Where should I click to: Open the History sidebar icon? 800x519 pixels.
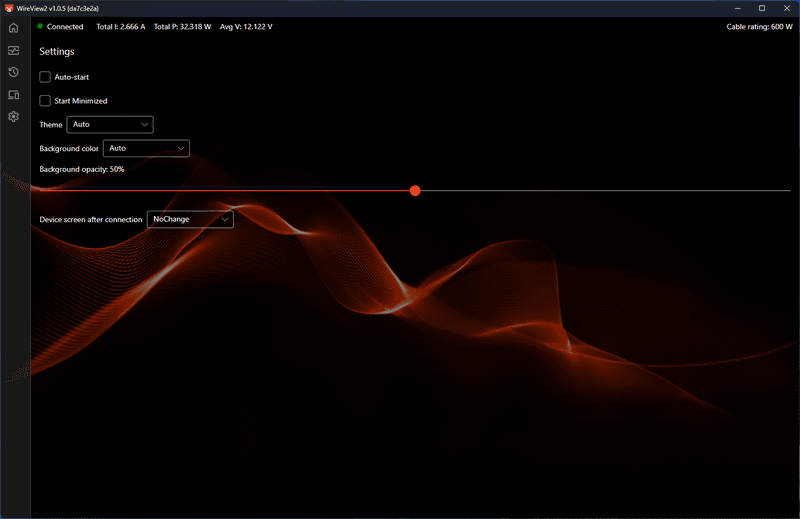[14, 72]
